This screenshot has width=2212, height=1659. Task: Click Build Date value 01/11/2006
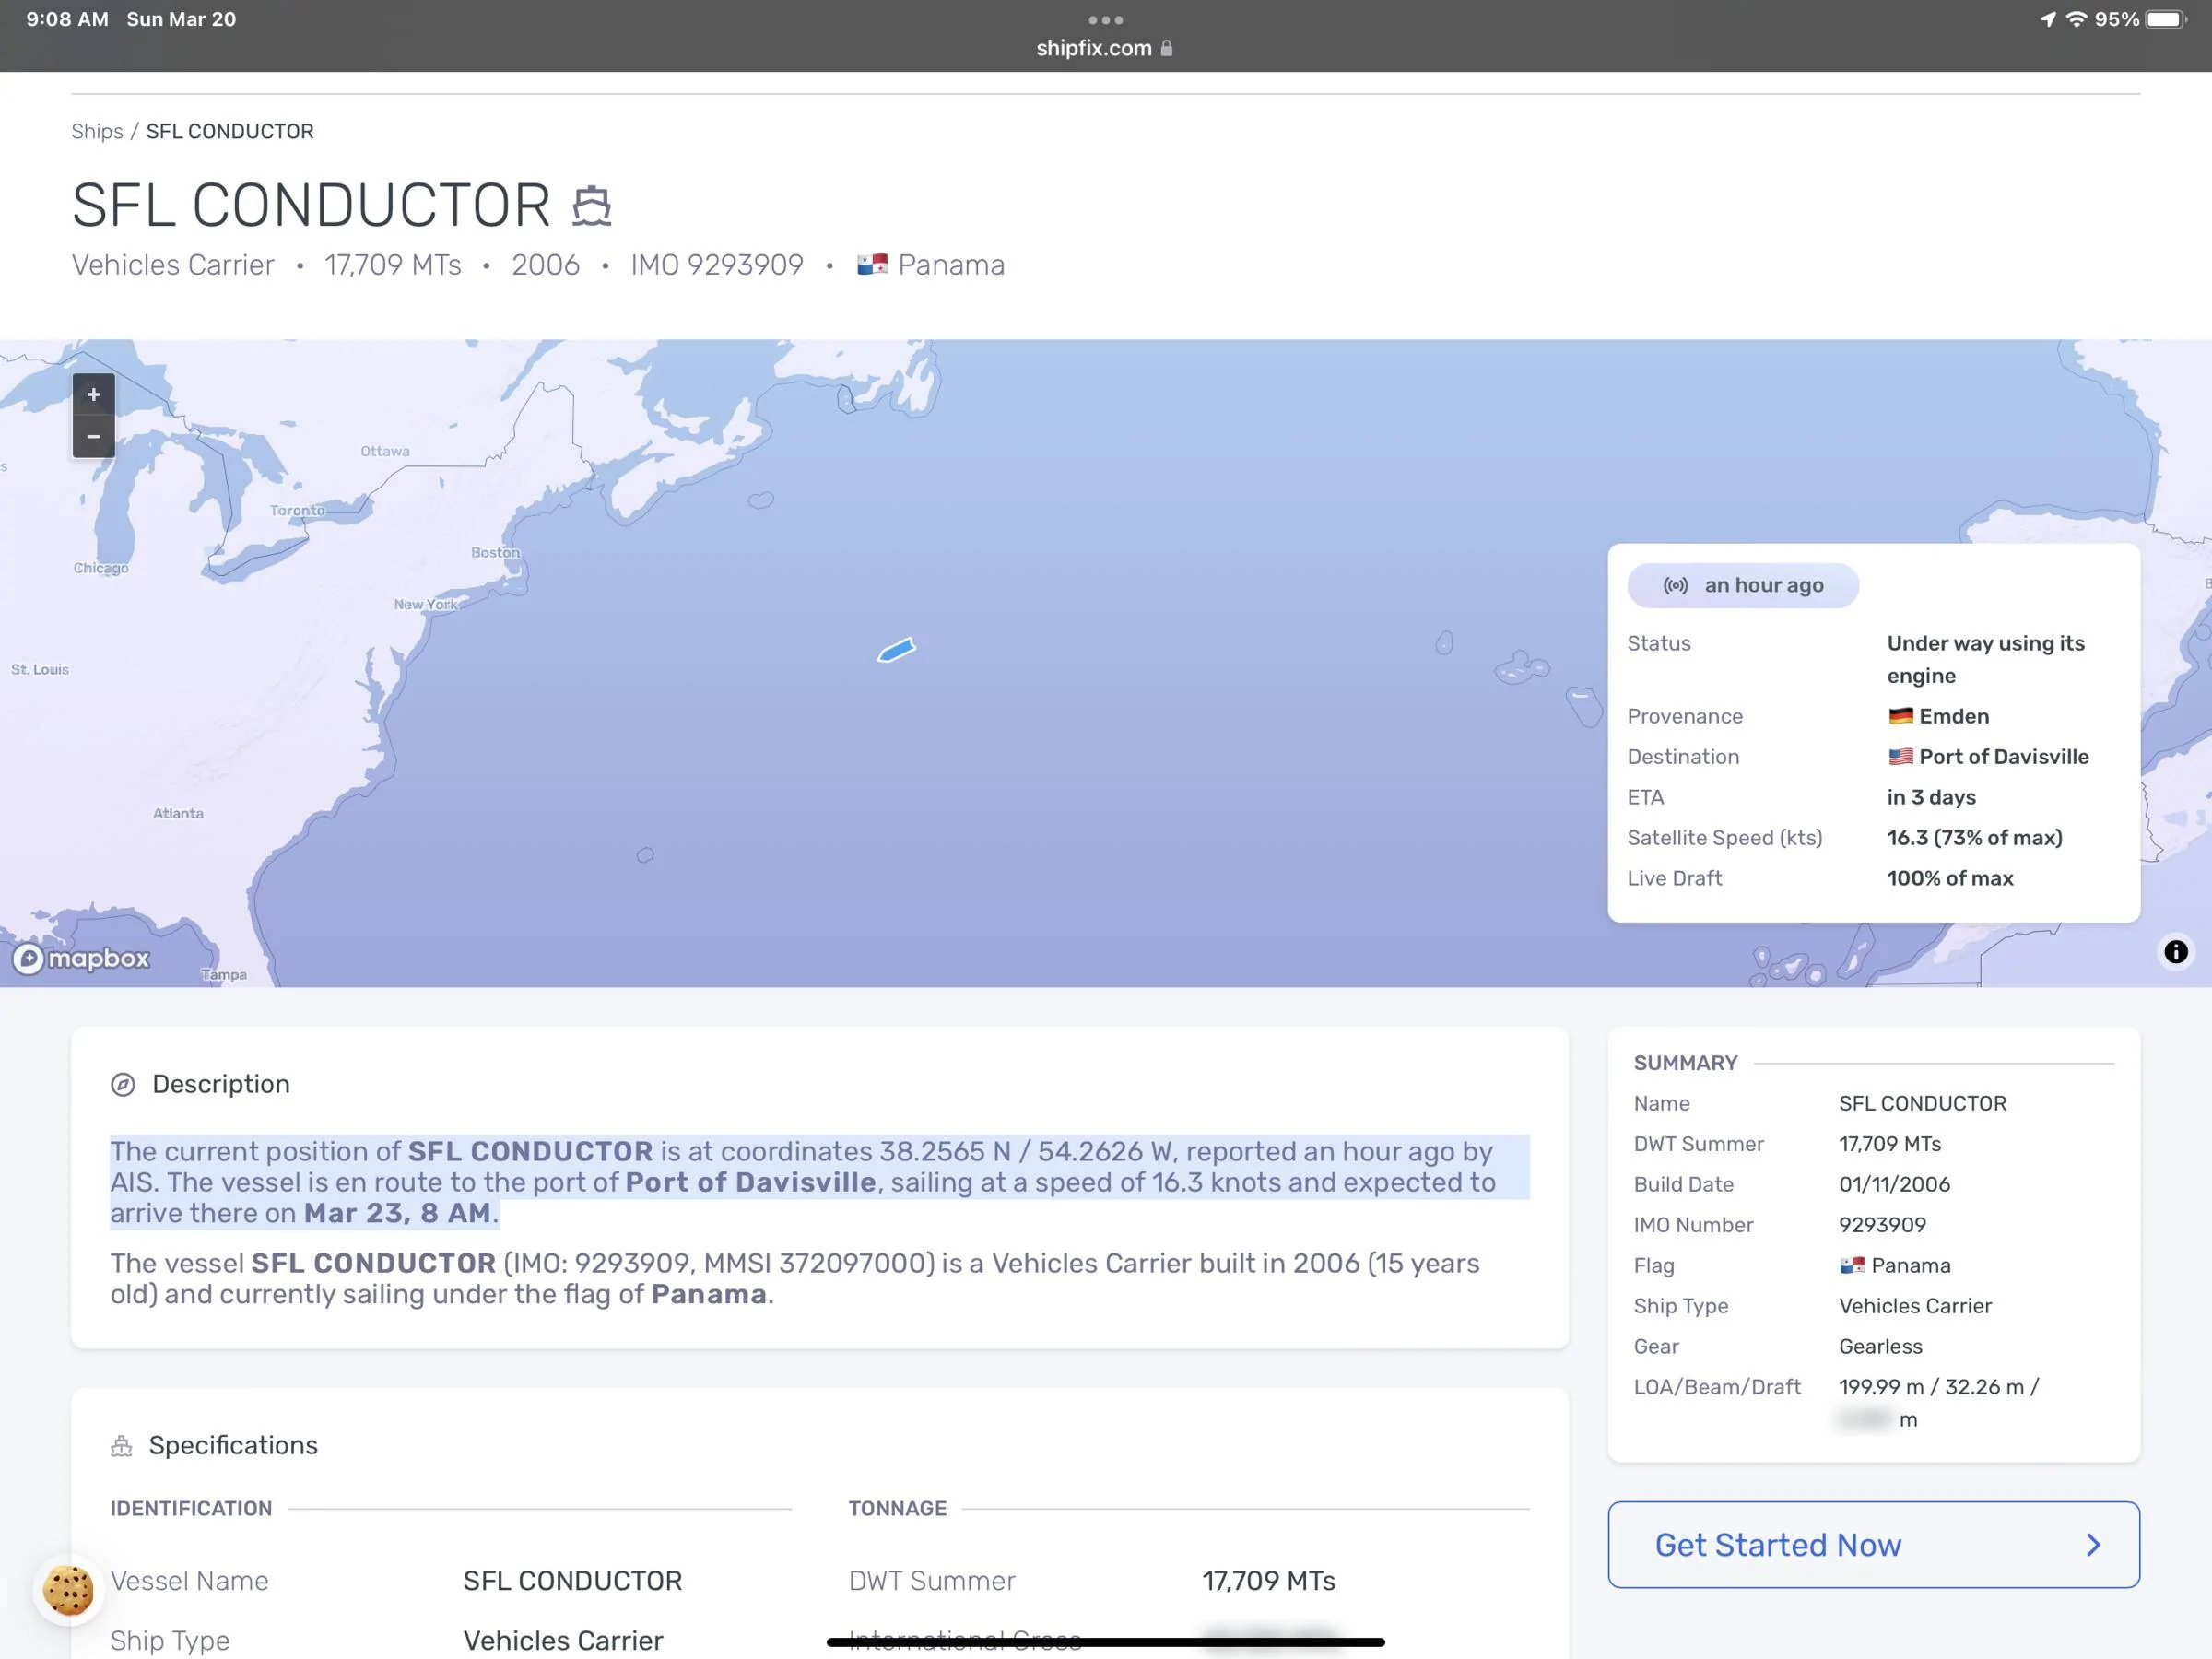[1894, 1185]
